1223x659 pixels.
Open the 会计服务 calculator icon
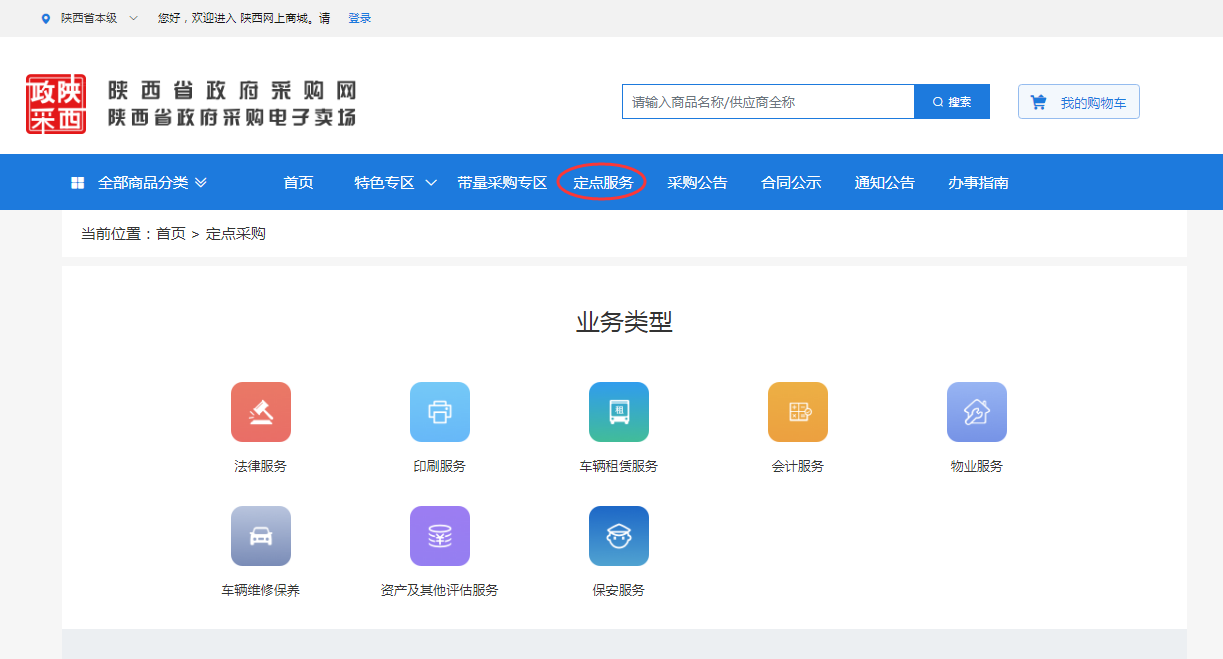[798, 412]
